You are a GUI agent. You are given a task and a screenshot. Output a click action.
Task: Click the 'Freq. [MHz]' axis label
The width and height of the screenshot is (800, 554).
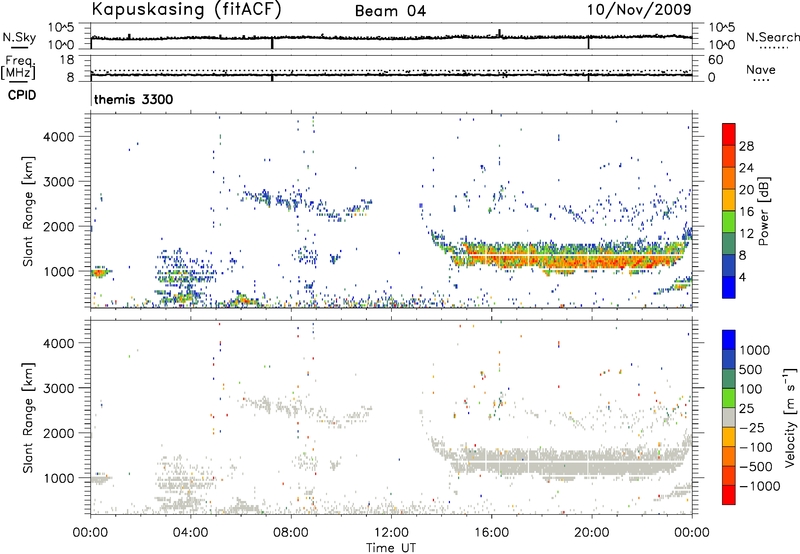tap(18, 68)
